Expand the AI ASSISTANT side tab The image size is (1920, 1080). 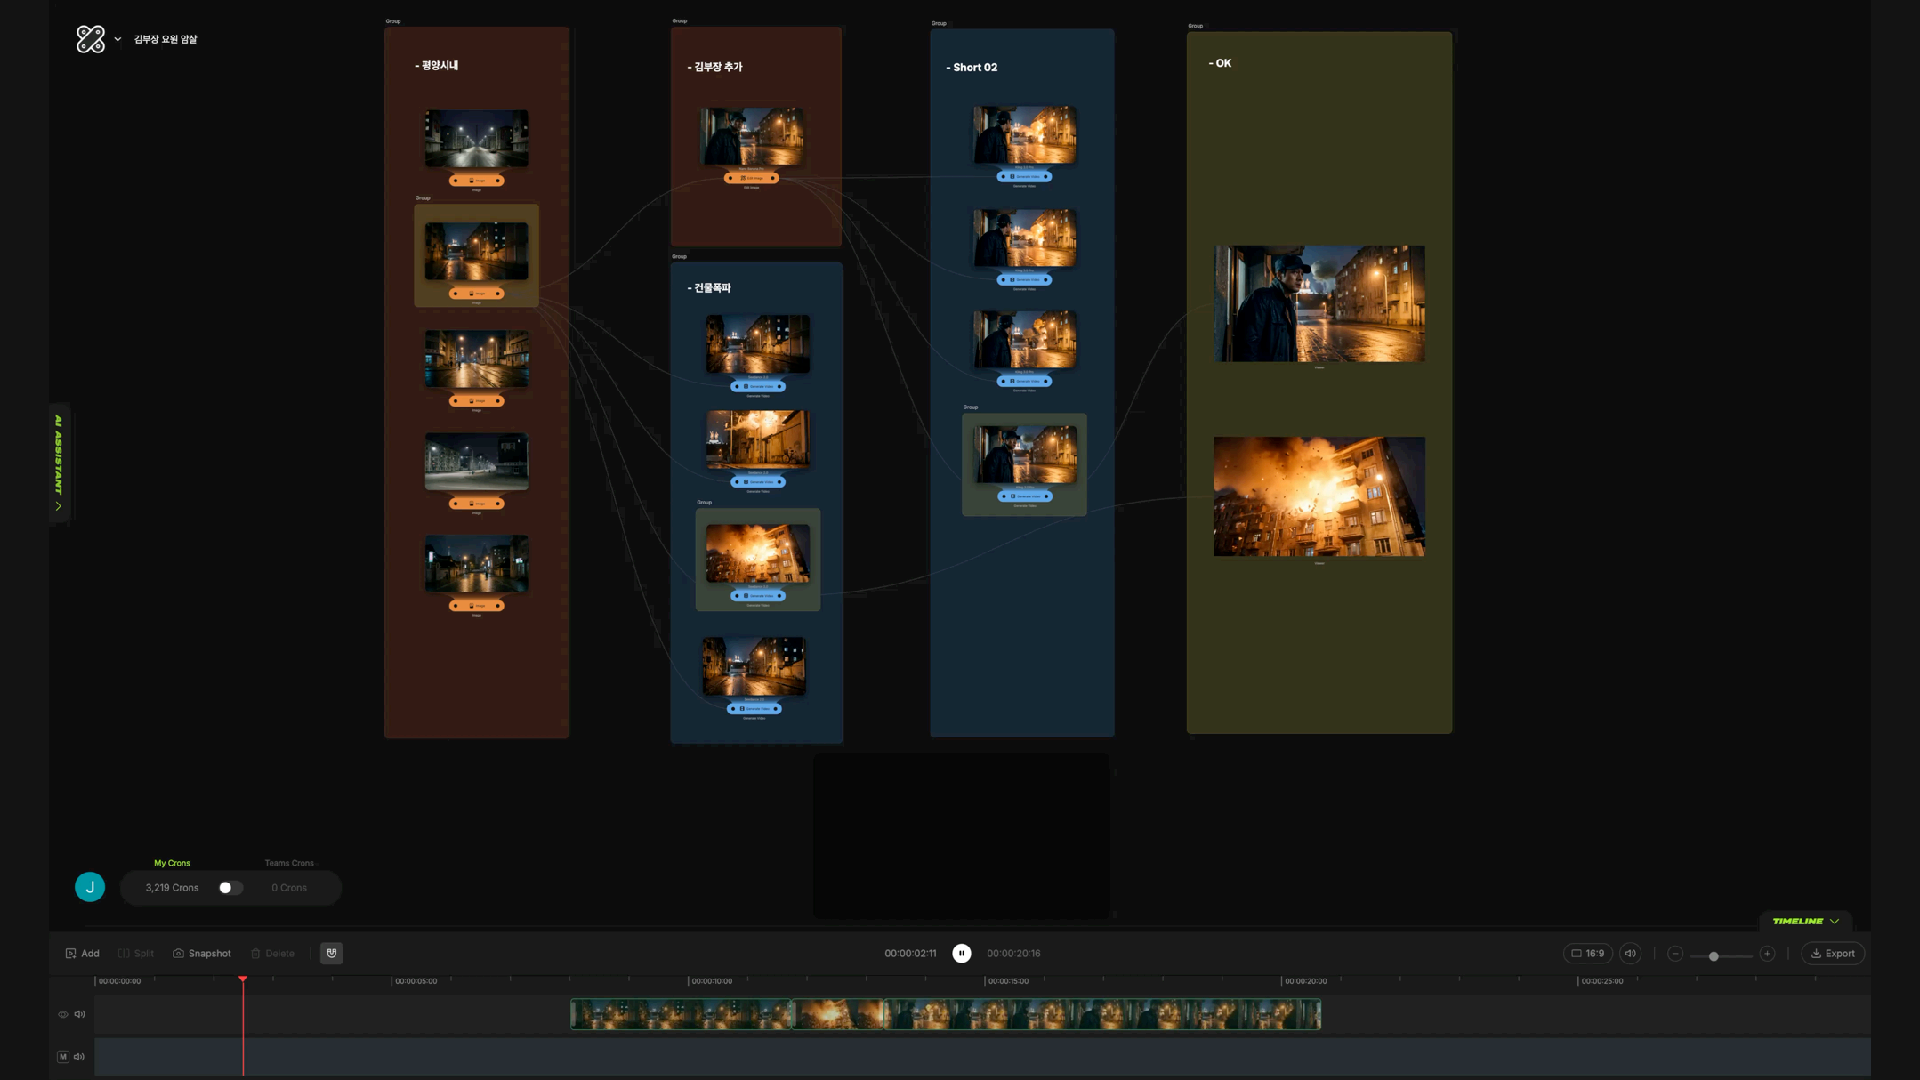click(x=59, y=462)
